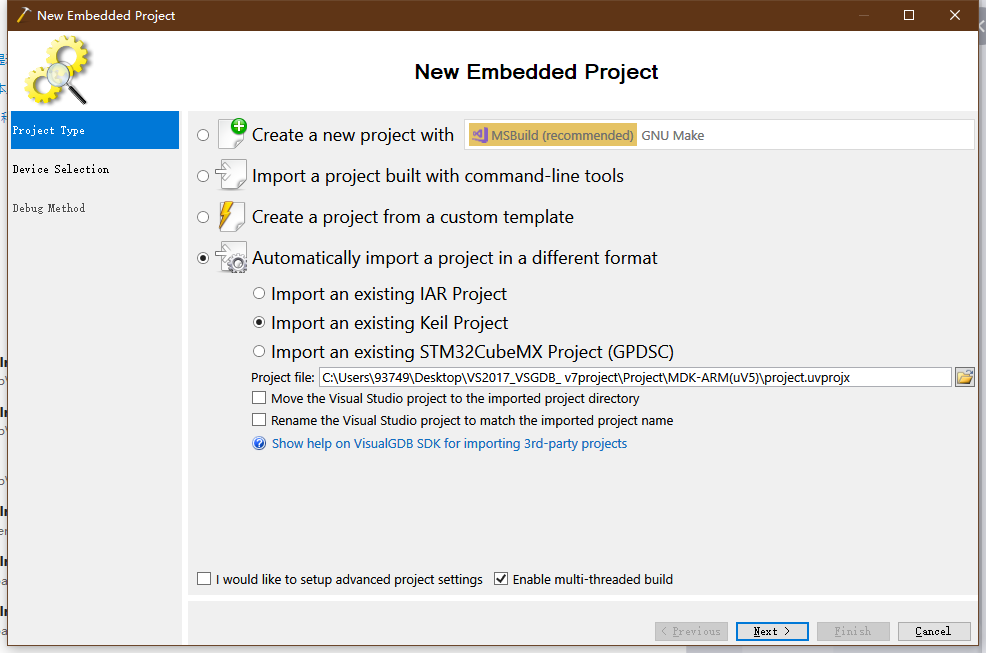986x653 pixels.
Task: Select GNU Make build system
Action: click(x=672, y=135)
